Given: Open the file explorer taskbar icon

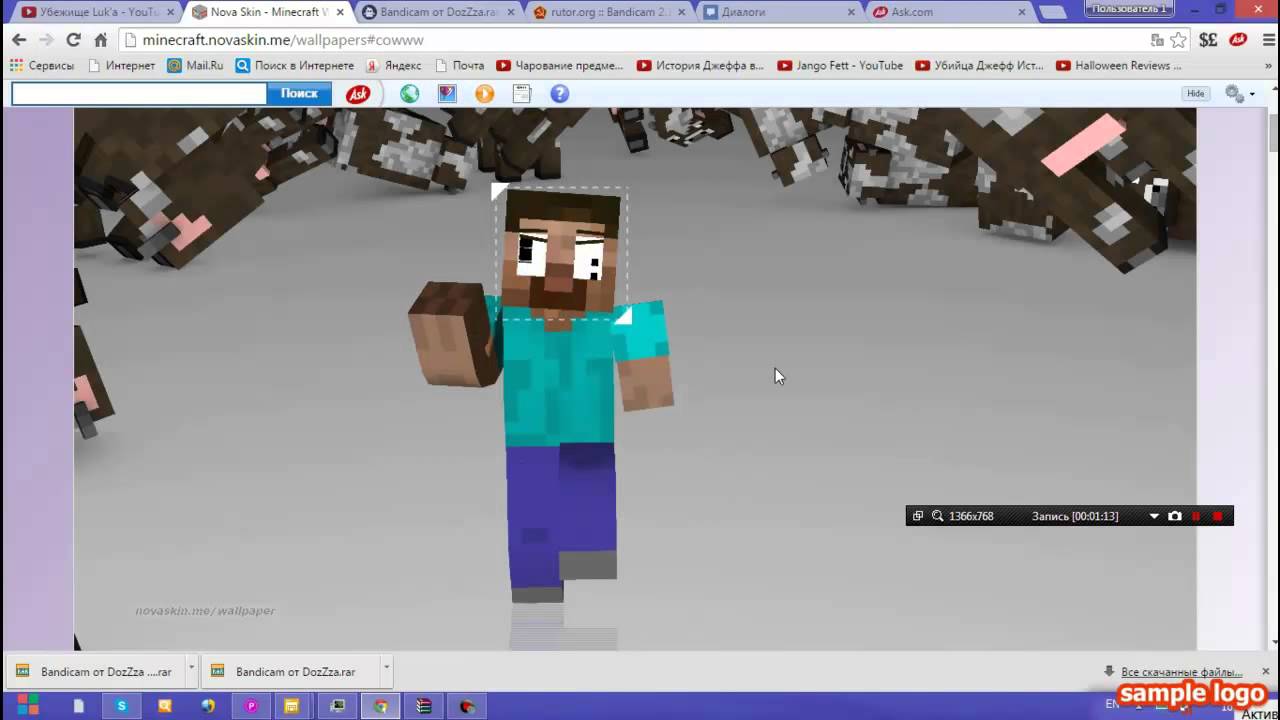Looking at the screenshot, I should tap(291, 706).
